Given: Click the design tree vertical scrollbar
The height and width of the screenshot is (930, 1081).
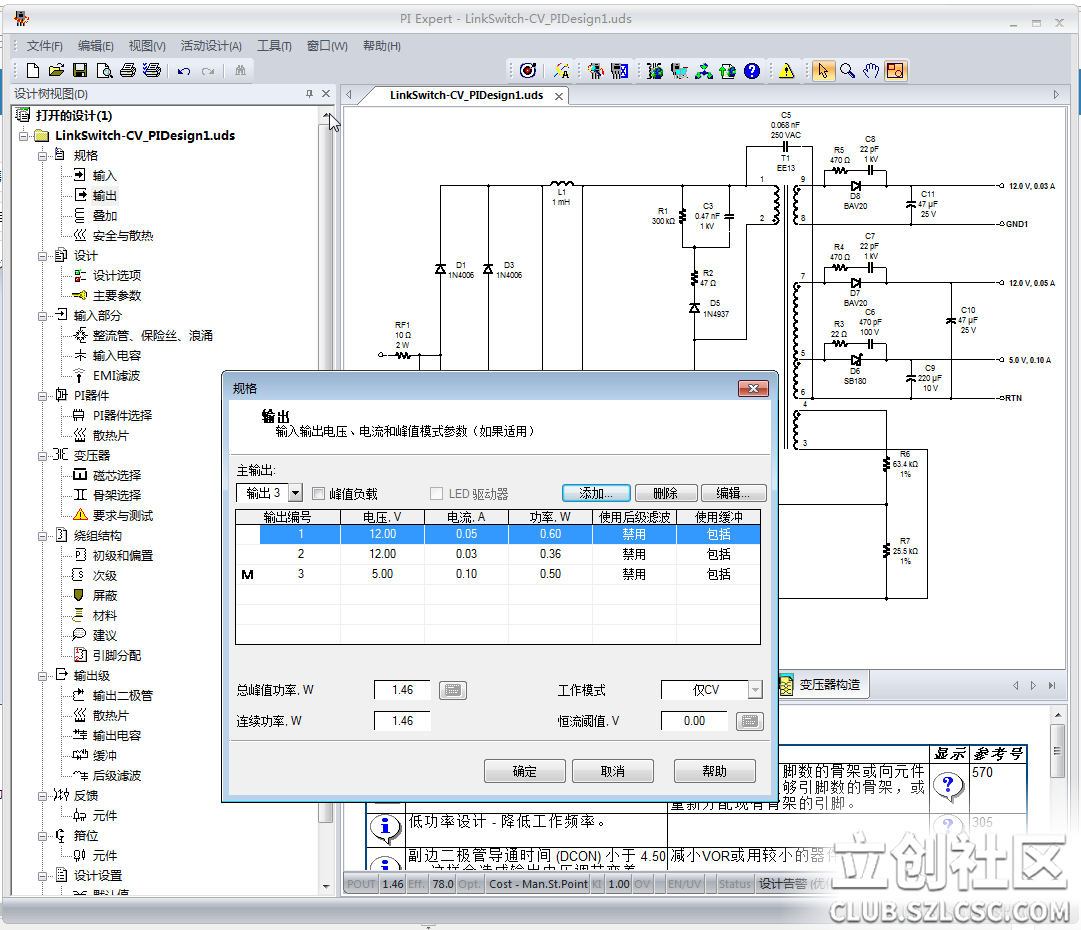Looking at the screenshot, I should [326, 472].
